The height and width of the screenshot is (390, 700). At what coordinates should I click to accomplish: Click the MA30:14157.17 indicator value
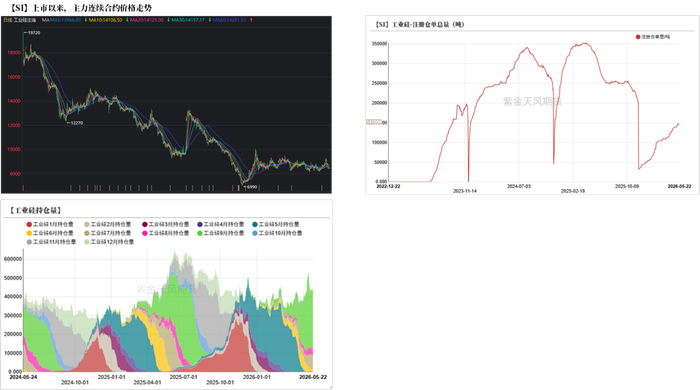(x=188, y=20)
